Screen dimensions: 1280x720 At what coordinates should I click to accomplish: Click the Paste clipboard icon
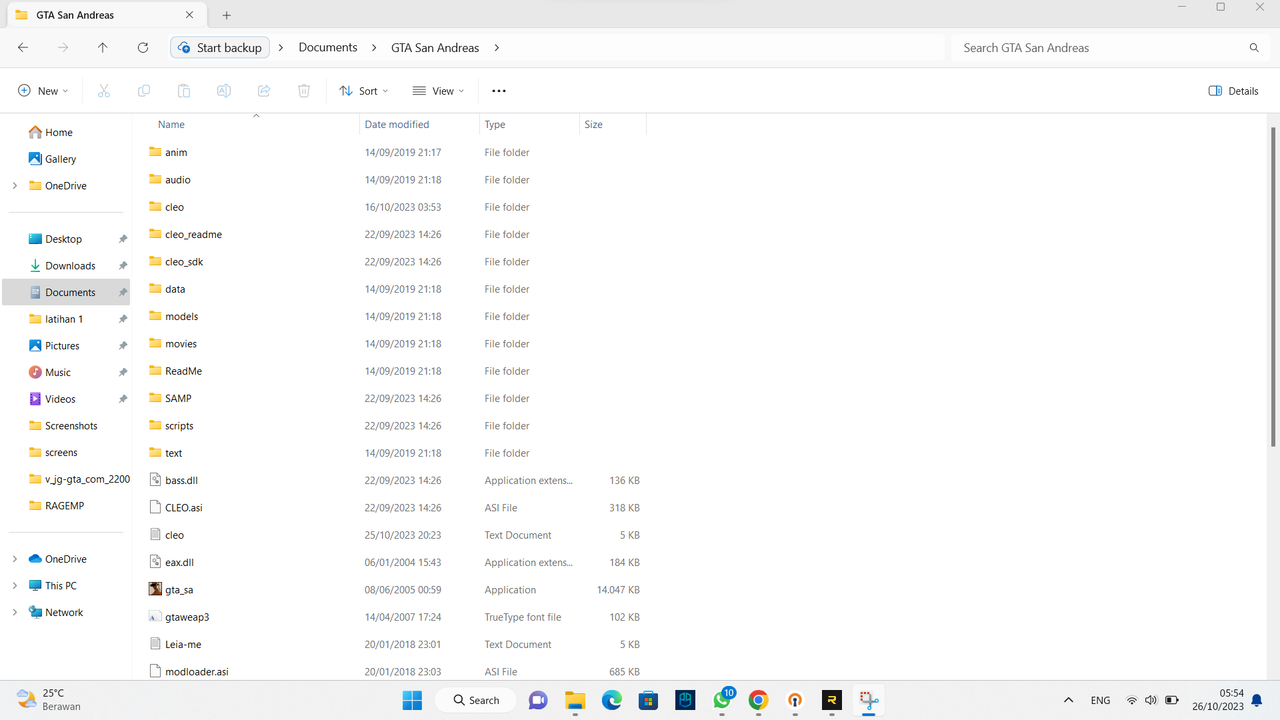(x=184, y=91)
